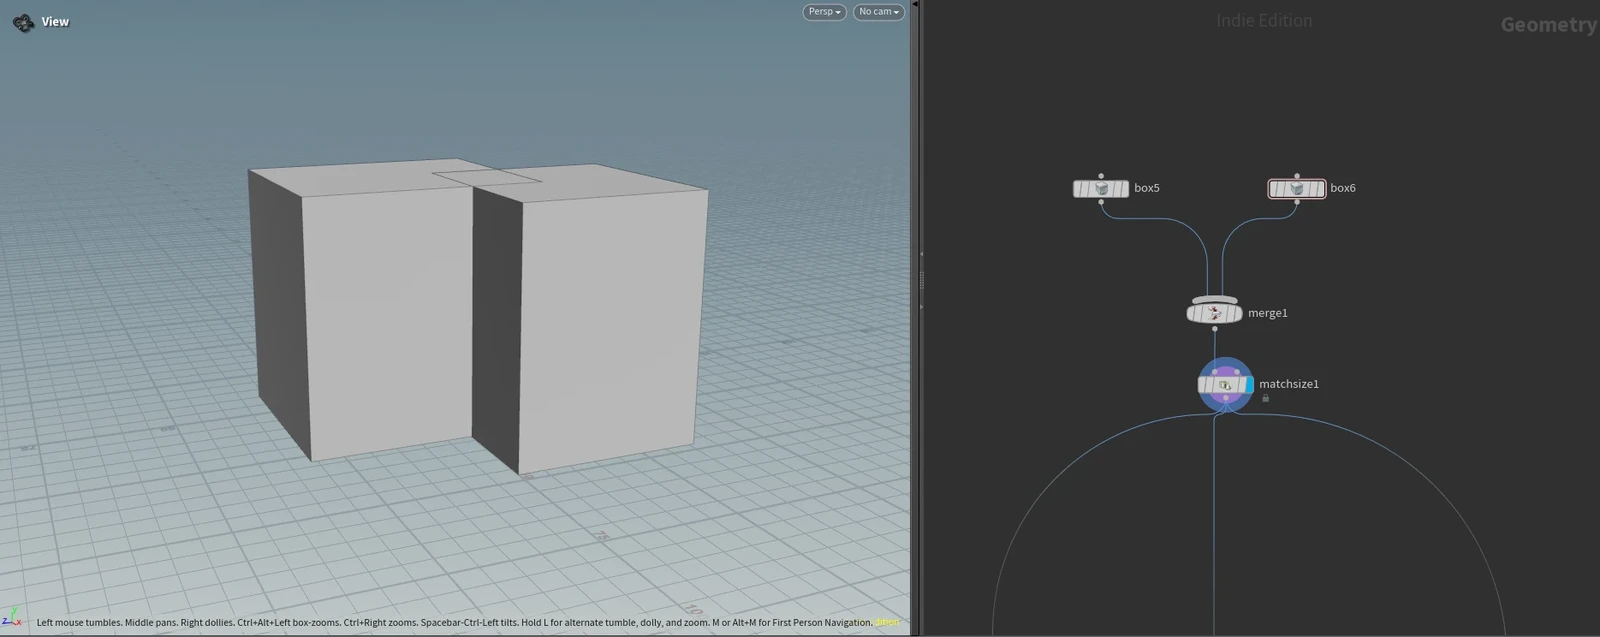Click the front face of the left box
The height and width of the screenshot is (637, 1600).
pyautogui.click(x=389, y=322)
